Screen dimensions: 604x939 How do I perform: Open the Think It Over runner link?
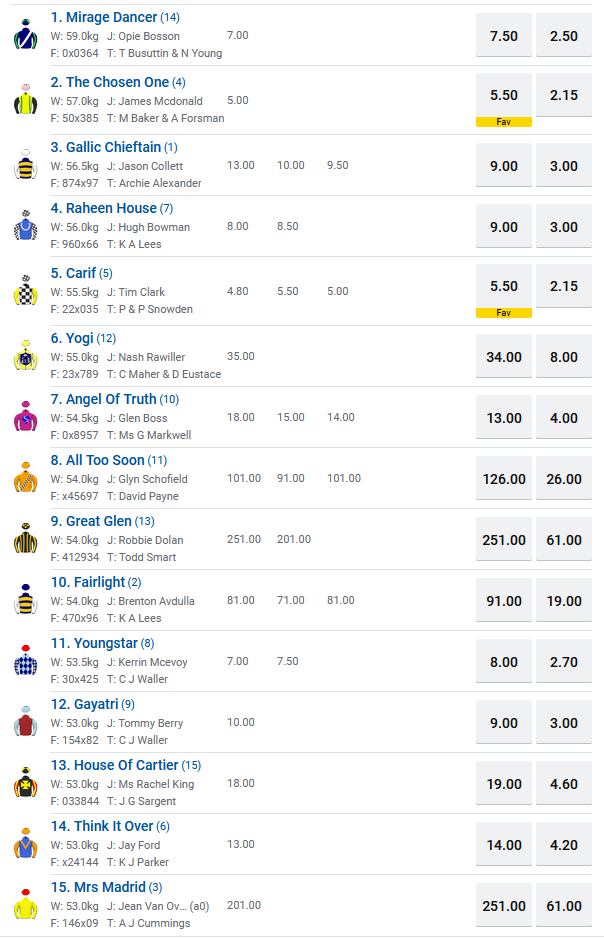click(113, 826)
